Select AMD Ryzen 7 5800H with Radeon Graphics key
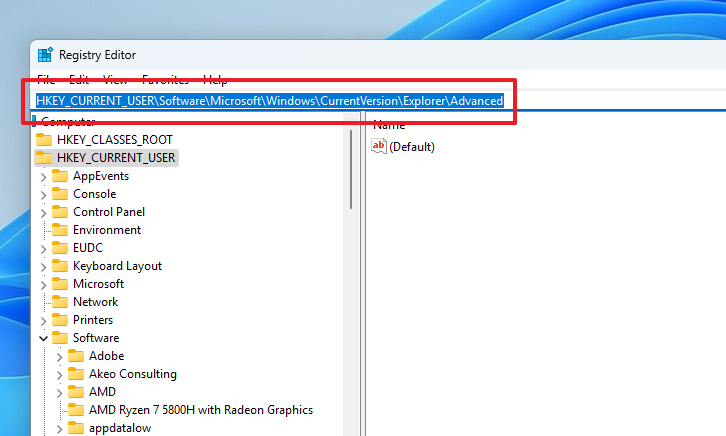The height and width of the screenshot is (436, 726). pos(201,410)
